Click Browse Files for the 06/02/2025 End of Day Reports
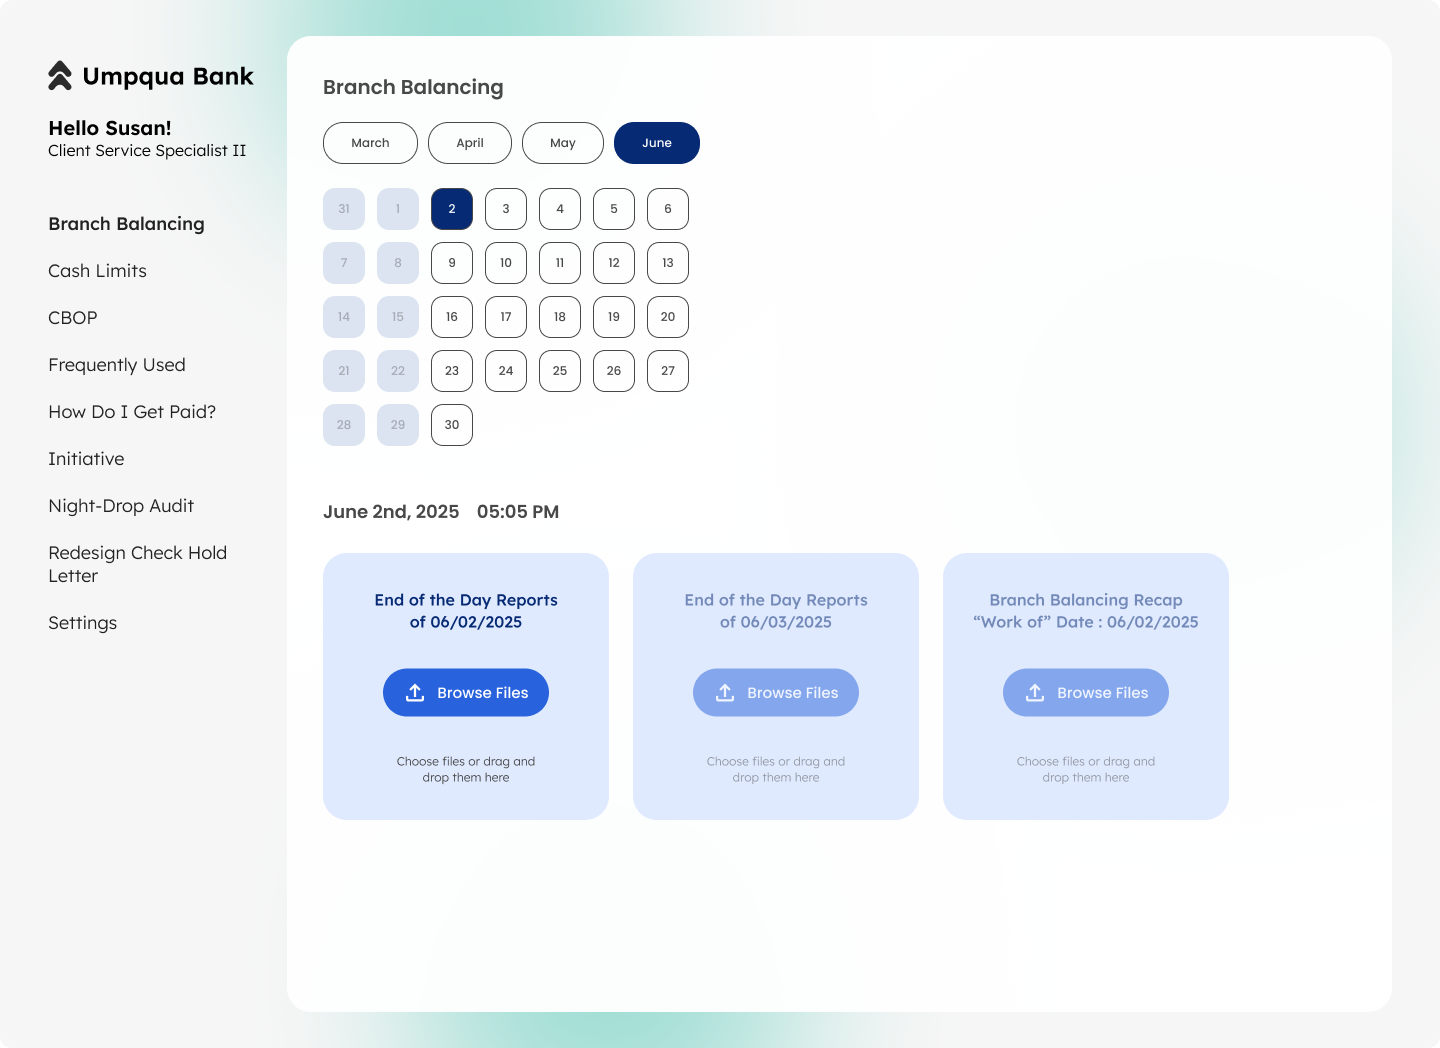 pyautogui.click(x=465, y=692)
